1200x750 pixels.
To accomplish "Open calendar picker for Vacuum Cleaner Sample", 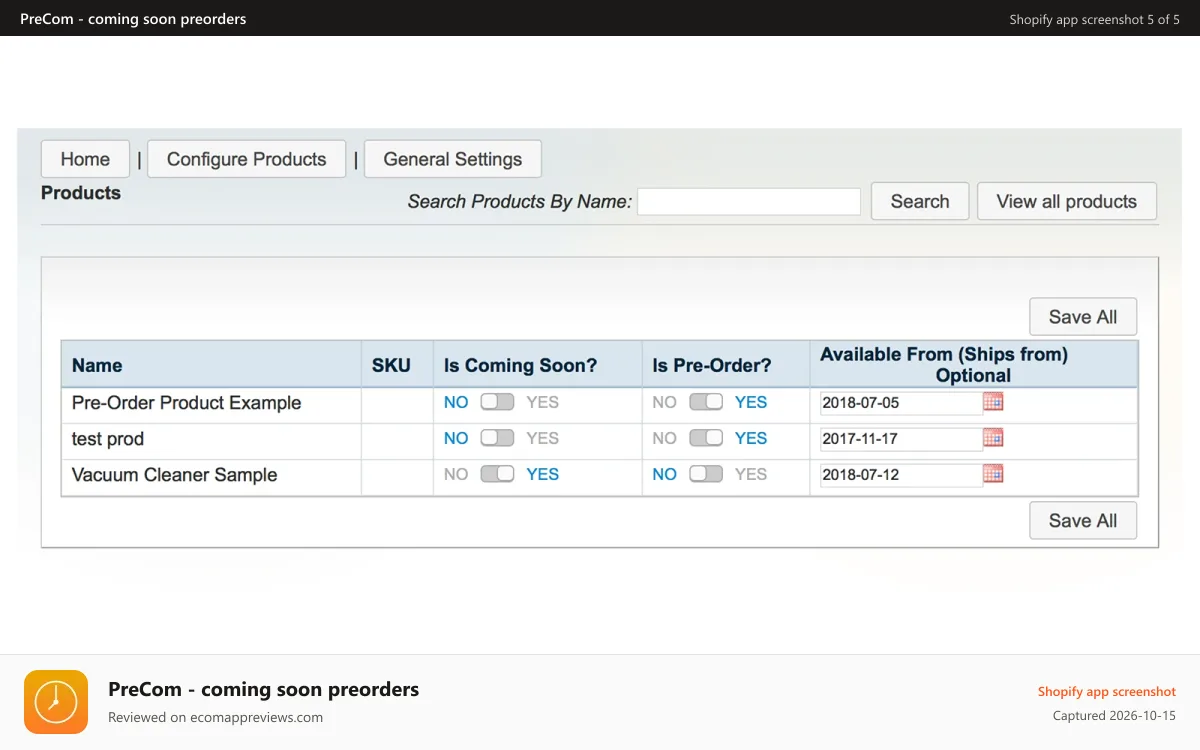I will (993, 474).
